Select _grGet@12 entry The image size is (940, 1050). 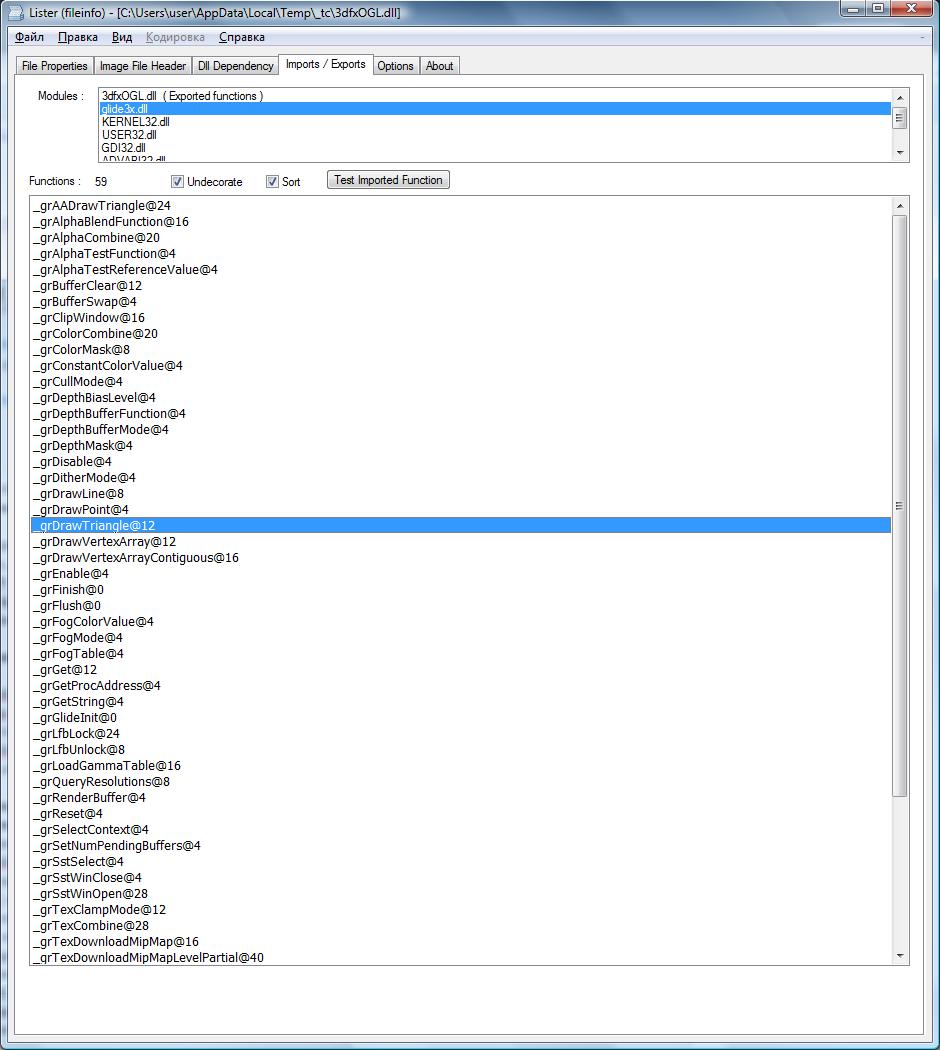[461, 670]
